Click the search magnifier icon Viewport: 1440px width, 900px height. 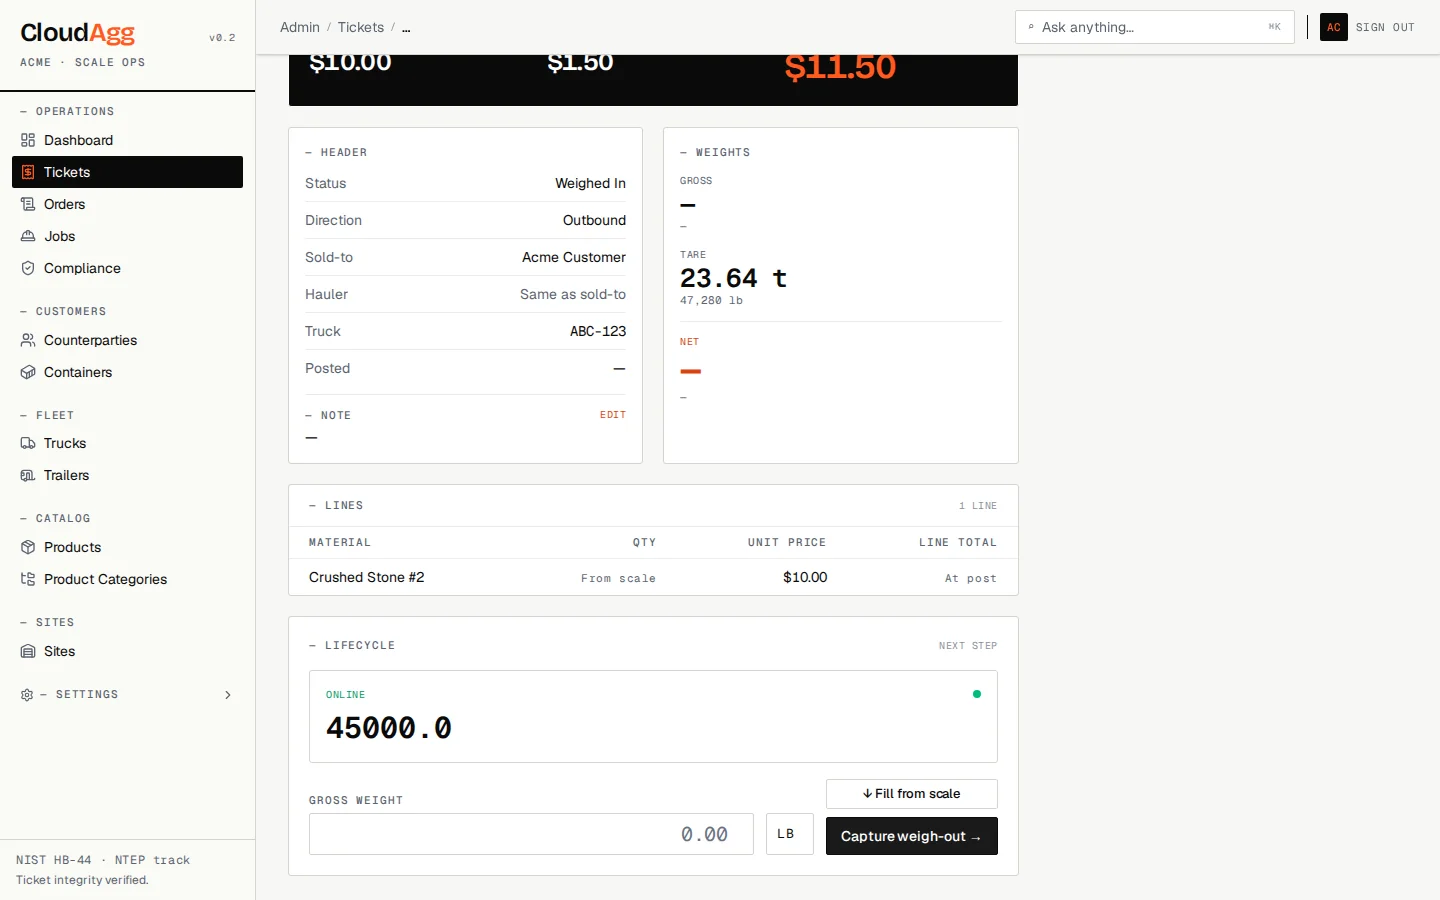tap(1031, 27)
